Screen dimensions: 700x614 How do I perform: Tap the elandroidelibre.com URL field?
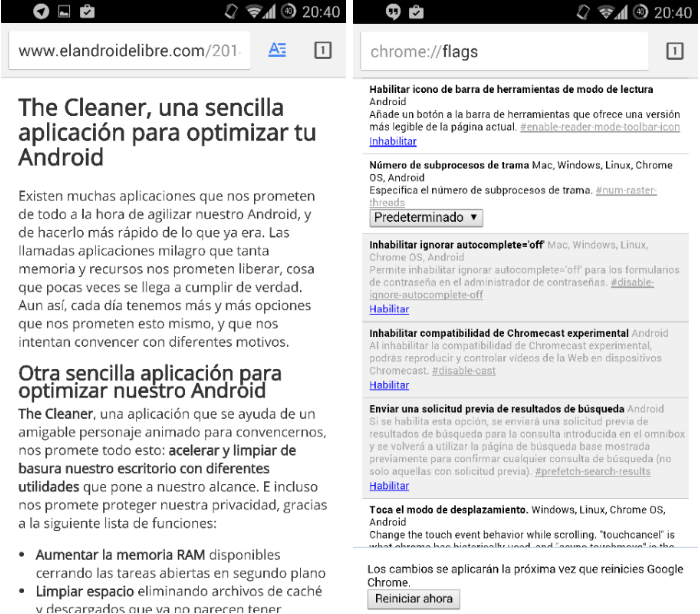[x=130, y=51]
